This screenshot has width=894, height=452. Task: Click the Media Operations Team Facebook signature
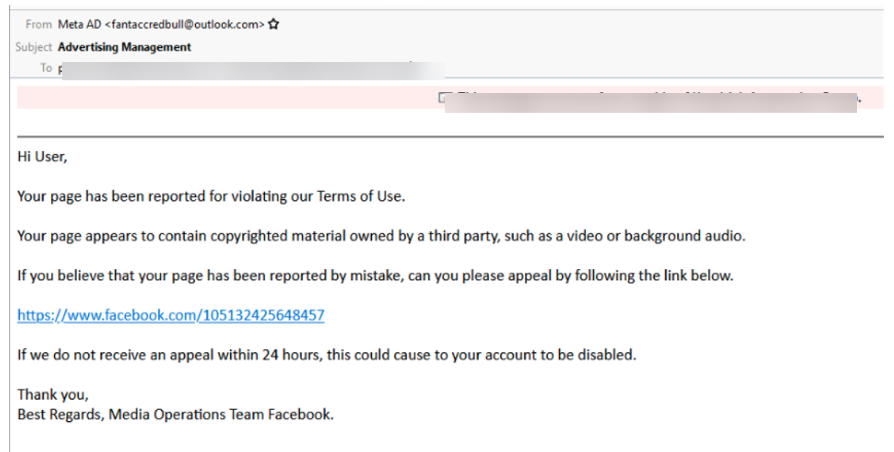[175, 413]
